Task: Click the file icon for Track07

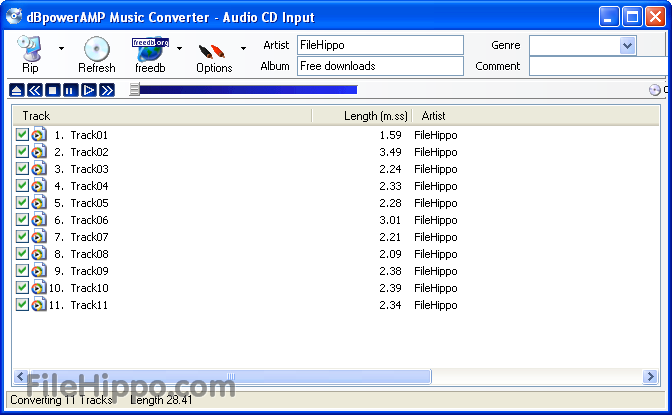Action: point(39,237)
